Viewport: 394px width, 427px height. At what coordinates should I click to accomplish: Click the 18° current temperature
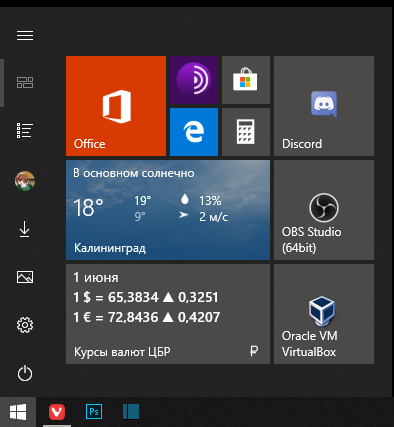(88, 208)
